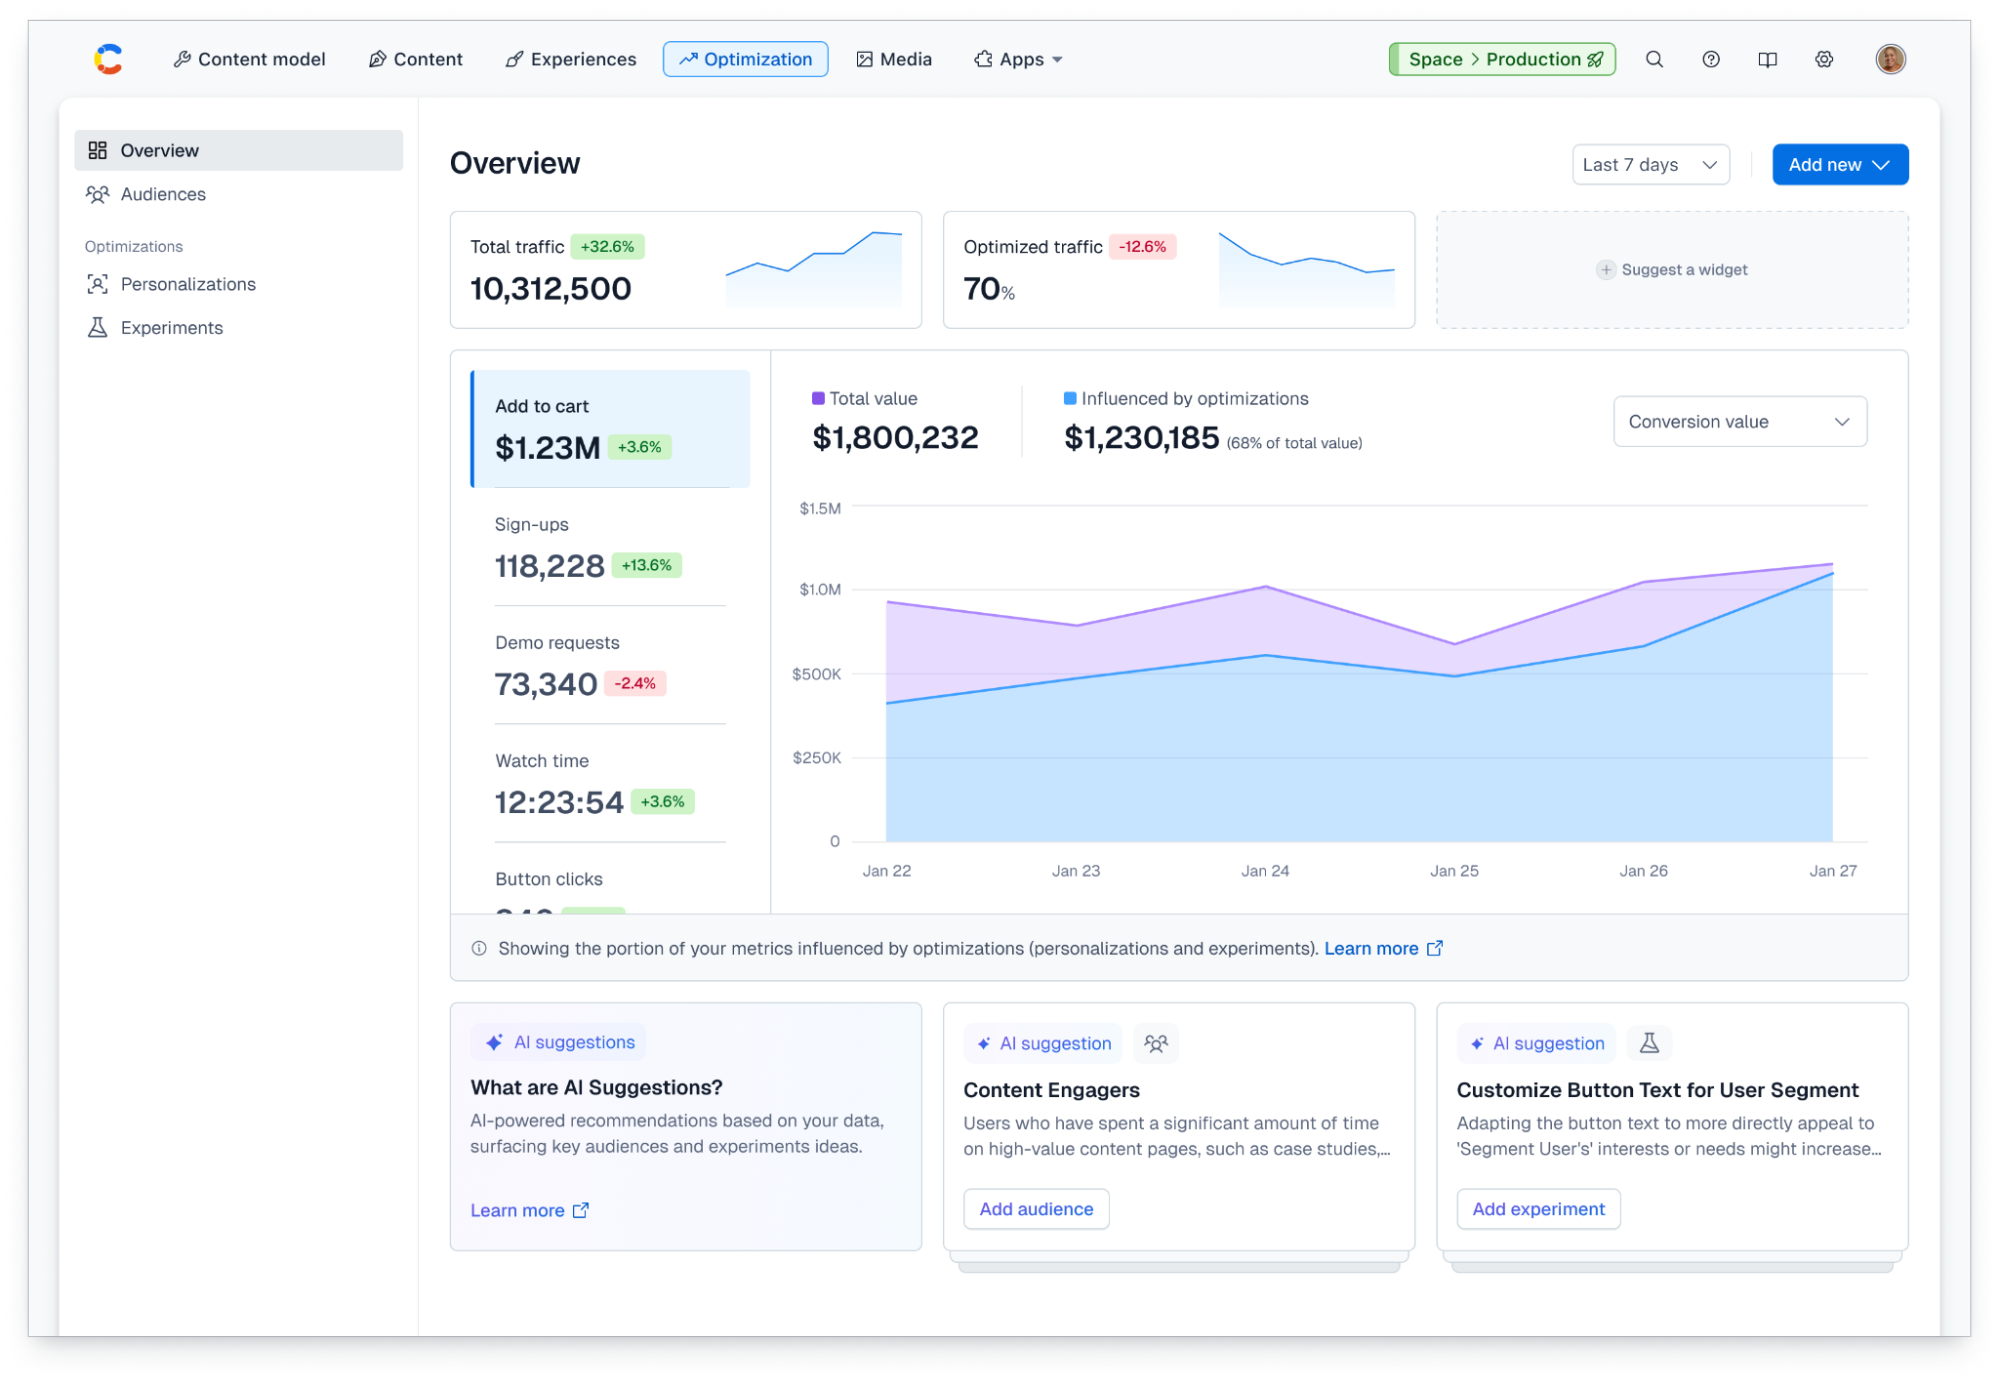Viewport: 1999px width, 1382px height.
Task: Open user avatar profile menu
Action: [1889, 59]
